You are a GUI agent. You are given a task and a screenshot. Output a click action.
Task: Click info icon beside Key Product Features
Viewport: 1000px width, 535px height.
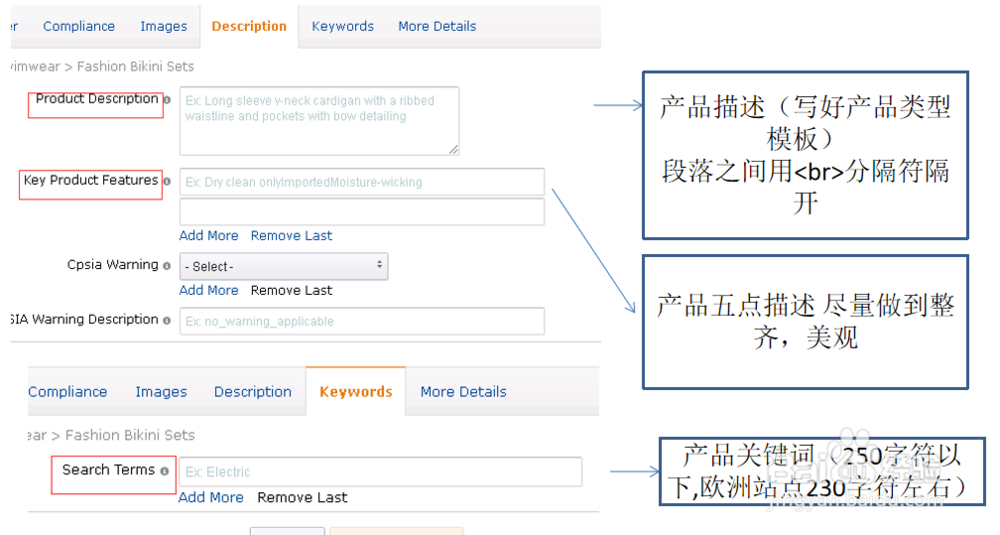[167, 181]
